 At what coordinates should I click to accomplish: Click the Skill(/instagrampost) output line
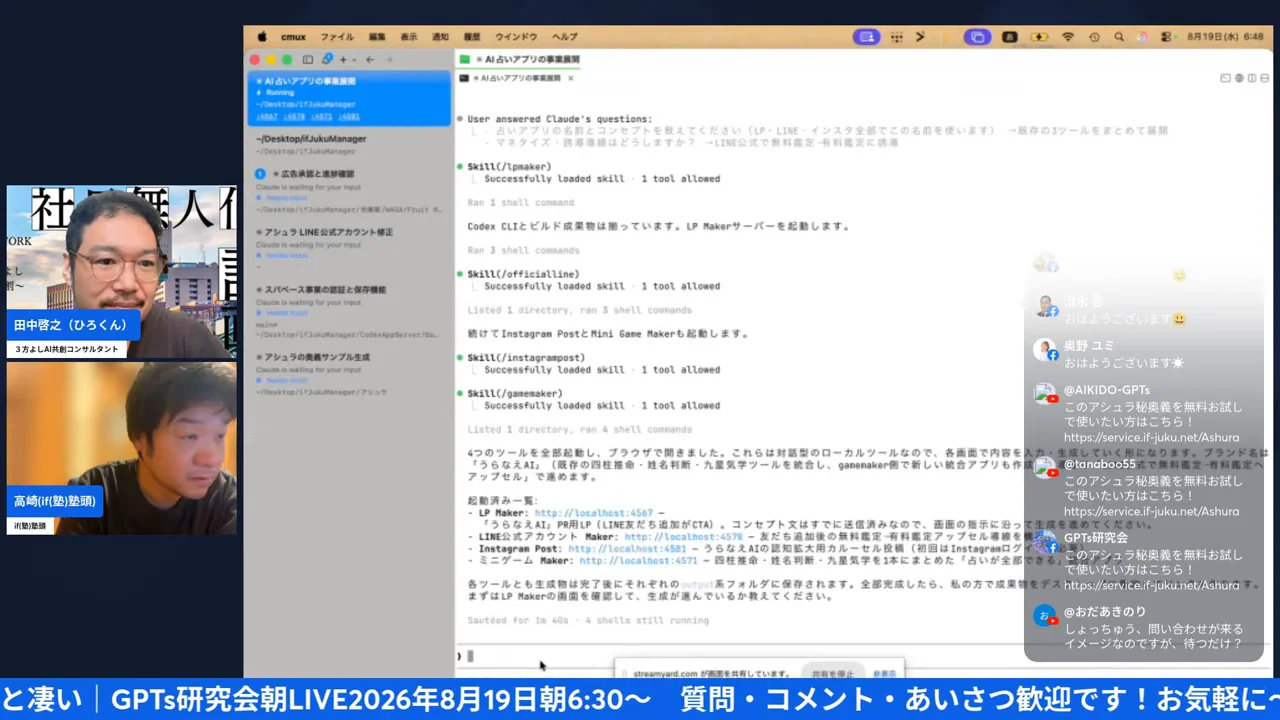pos(528,358)
